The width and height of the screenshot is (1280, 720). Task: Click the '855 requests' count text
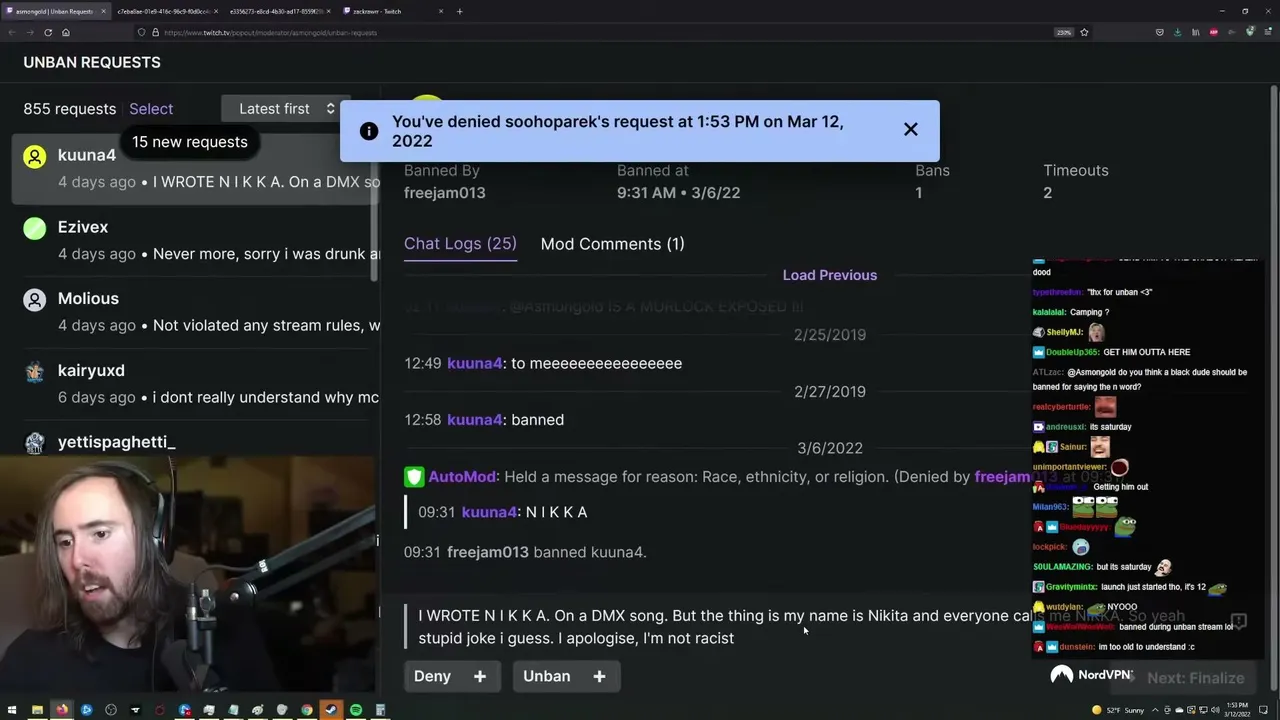(x=70, y=109)
